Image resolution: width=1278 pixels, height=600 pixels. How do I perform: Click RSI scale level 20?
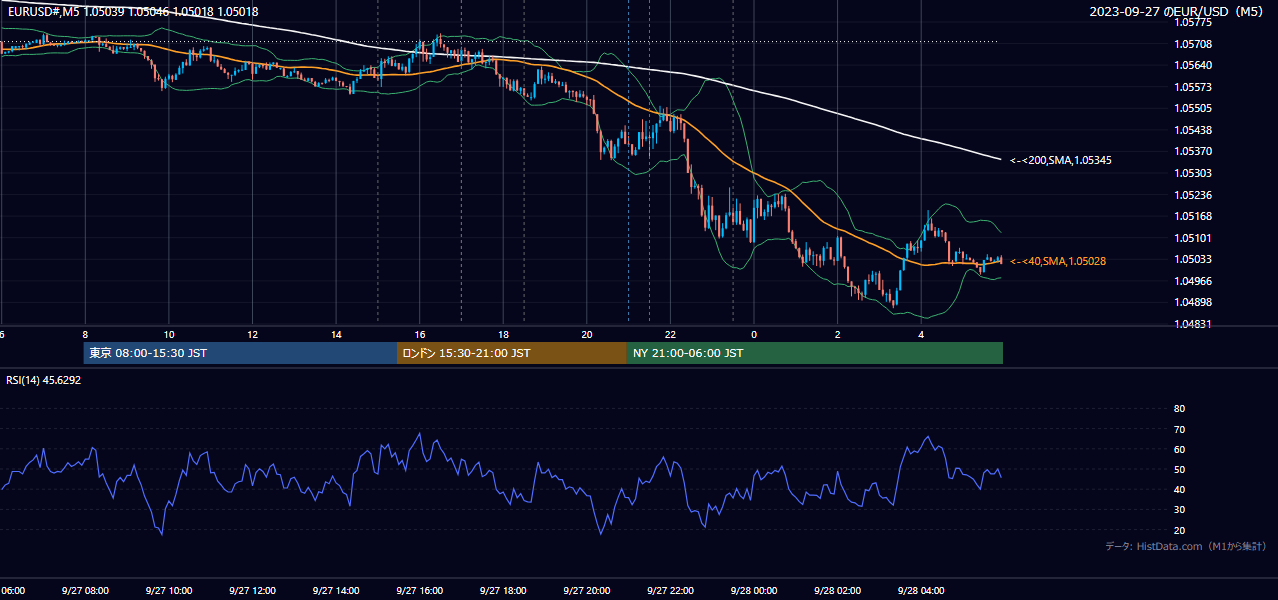coord(1179,530)
